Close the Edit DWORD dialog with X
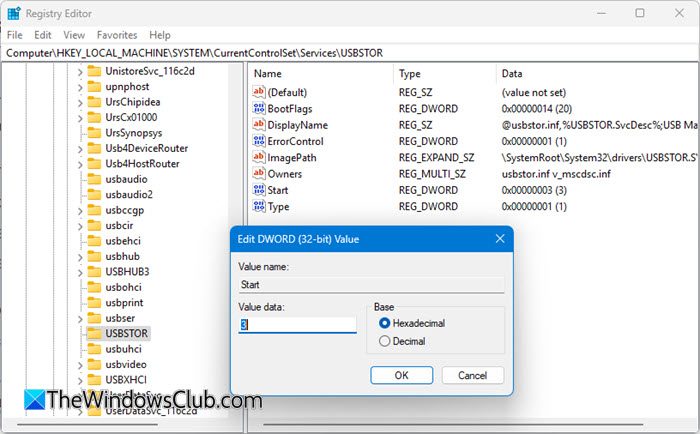The height and width of the screenshot is (434, 700). [x=500, y=239]
